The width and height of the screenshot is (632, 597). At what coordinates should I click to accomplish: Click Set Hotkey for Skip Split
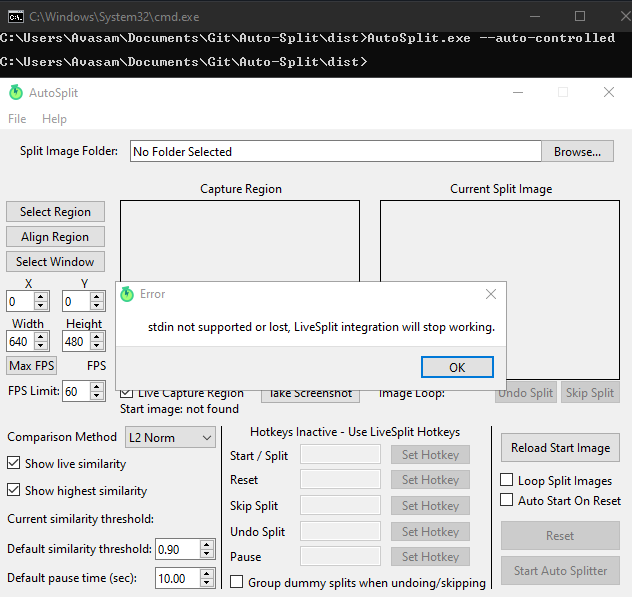(430, 505)
